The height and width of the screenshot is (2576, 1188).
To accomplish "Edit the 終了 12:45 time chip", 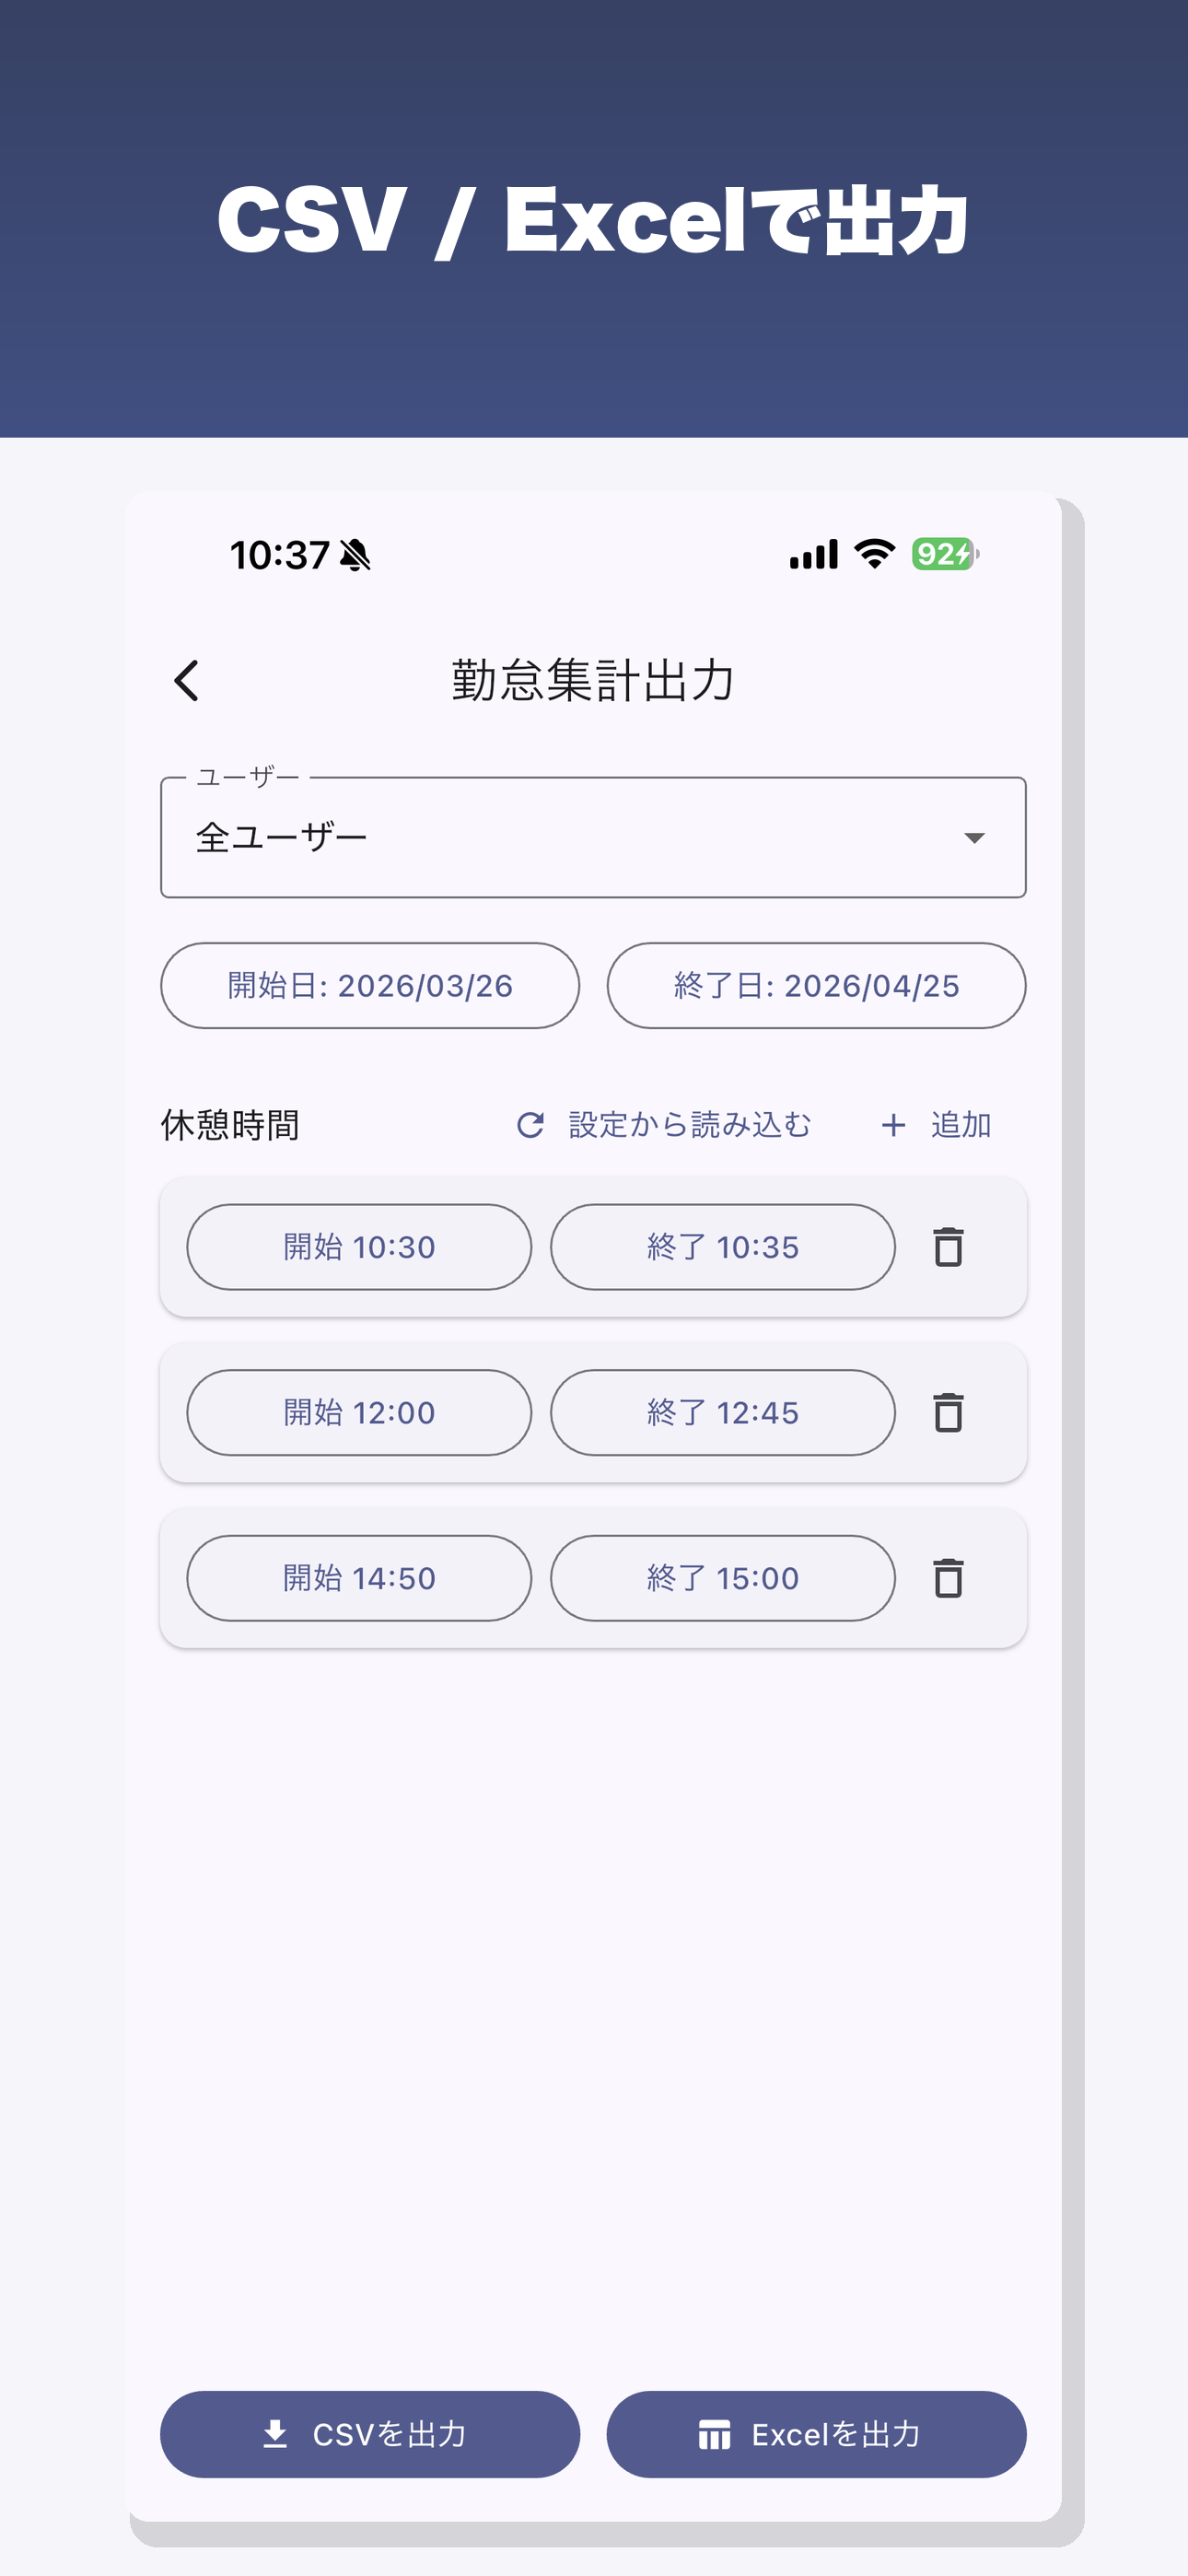I will coord(722,1412).
